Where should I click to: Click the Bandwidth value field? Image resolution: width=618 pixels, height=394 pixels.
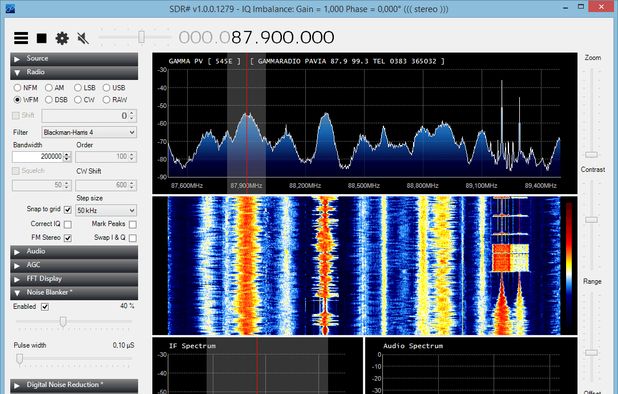click(37, 157)
